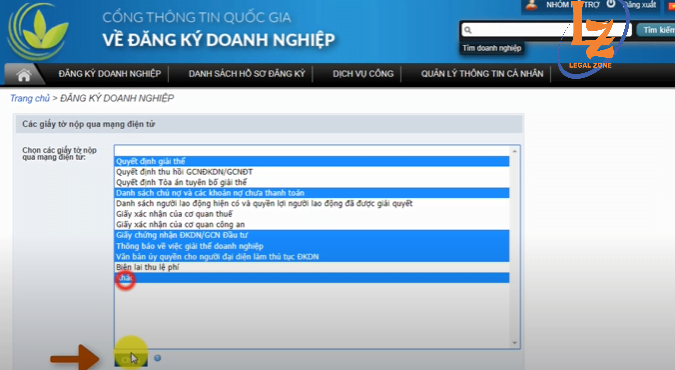This screenshot has height=370, width=675.
Task: Select Danh sách chủ nợ và các khoản nợ item
Action: 312,193
